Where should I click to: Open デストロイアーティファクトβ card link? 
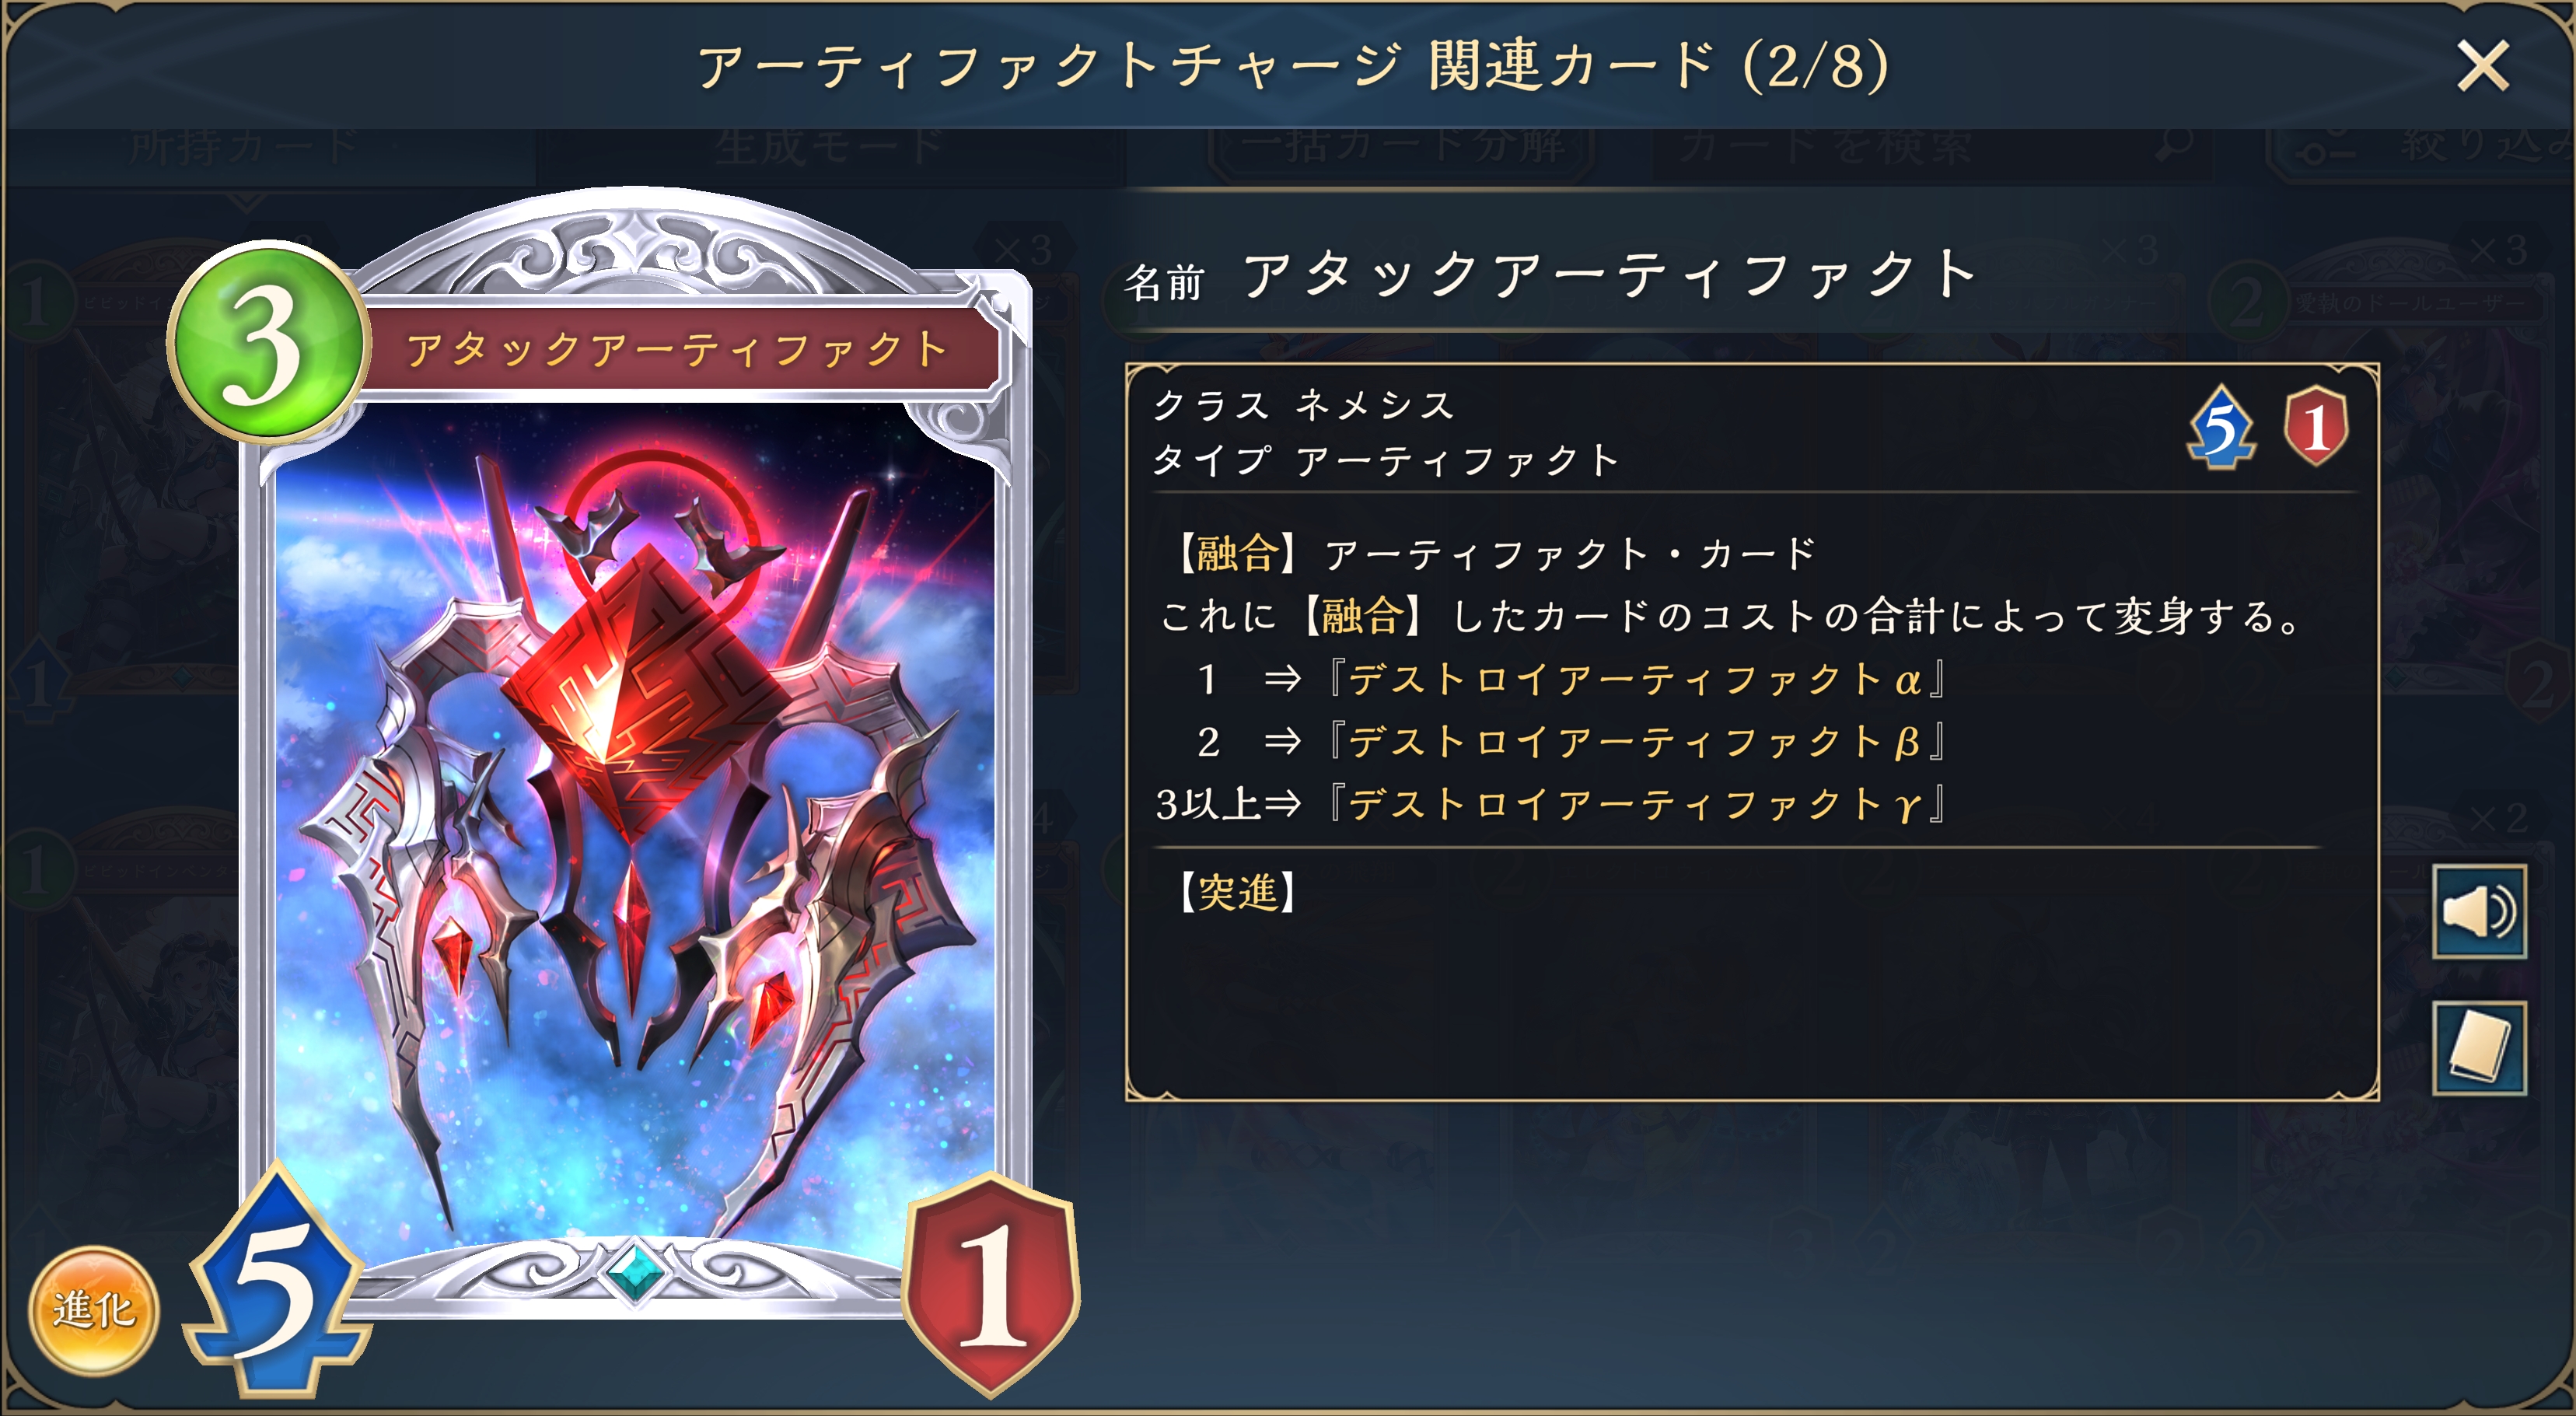1634,742
